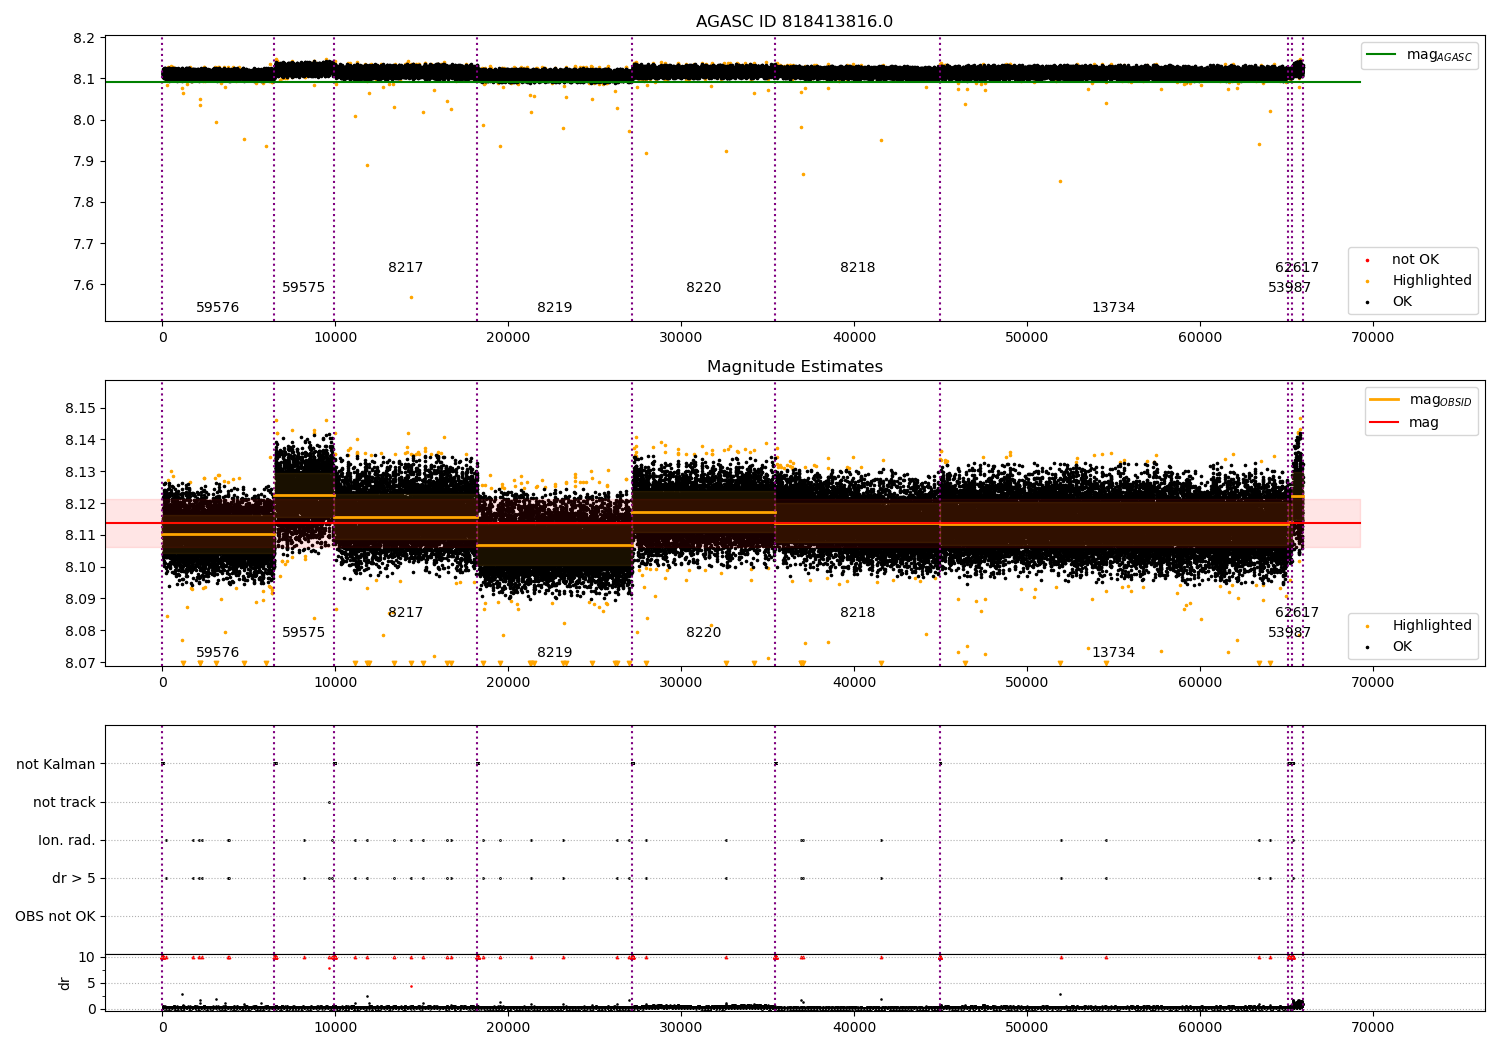The image size is (1500, 1050).
Task: Click obsid label 8217 in the top plot
Action: coord(406,268)
